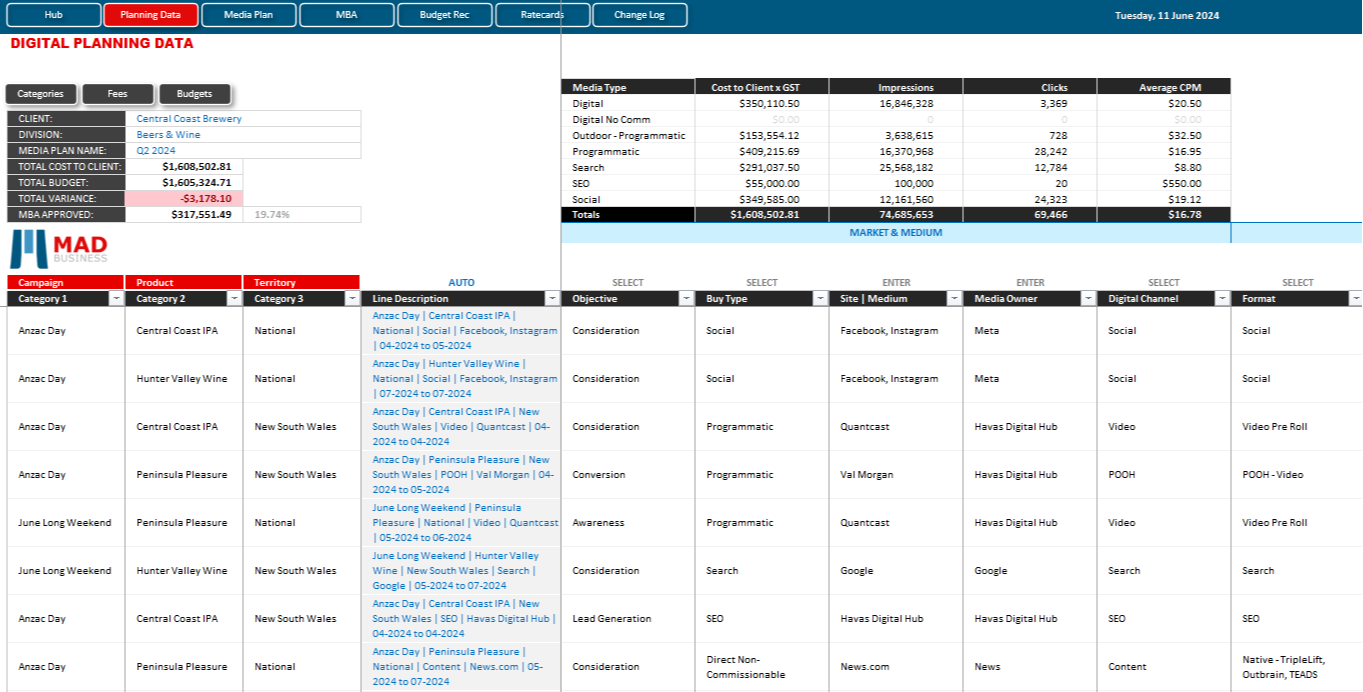Click the AUTO label above Line Description
This screenshot has width=1363, height=692.
click(x=461, y=283)
